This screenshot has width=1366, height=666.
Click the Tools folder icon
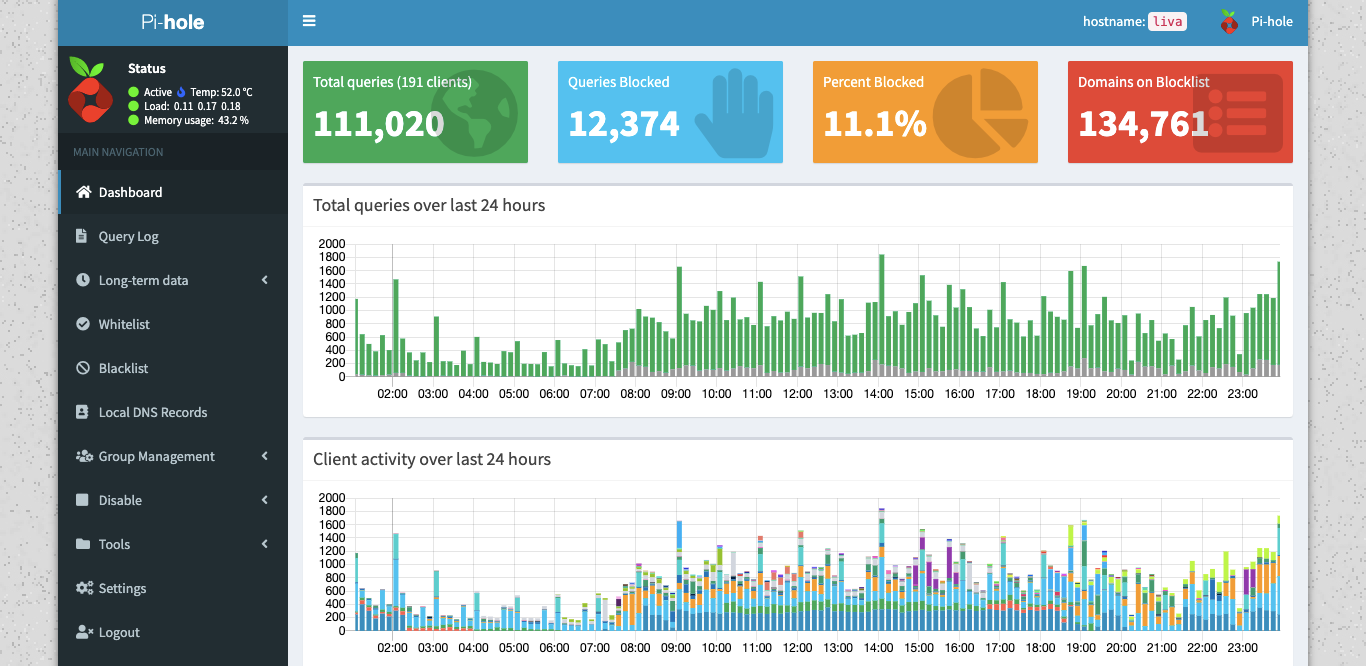[83, 544]
